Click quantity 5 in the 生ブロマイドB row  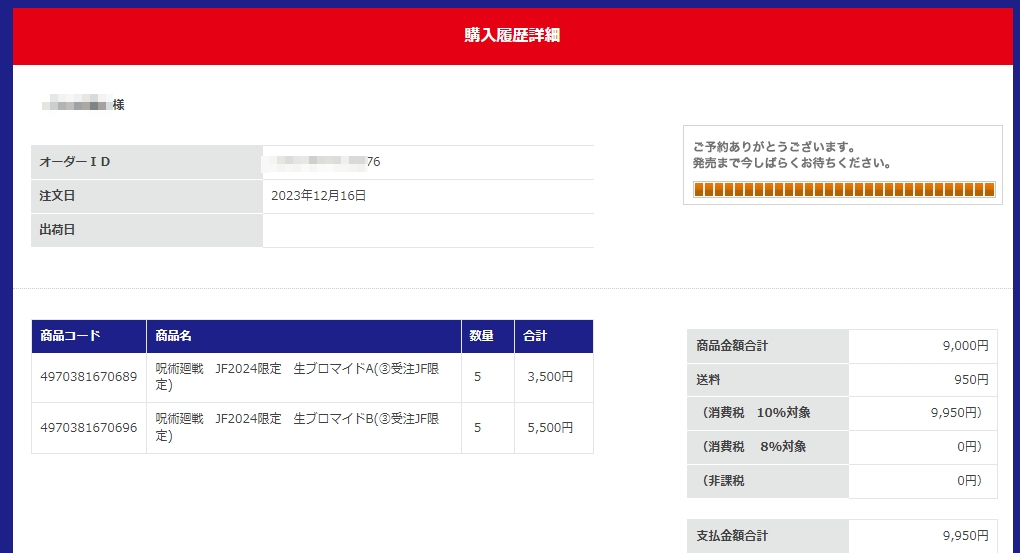pyautogui.click(x=477, y=427)
